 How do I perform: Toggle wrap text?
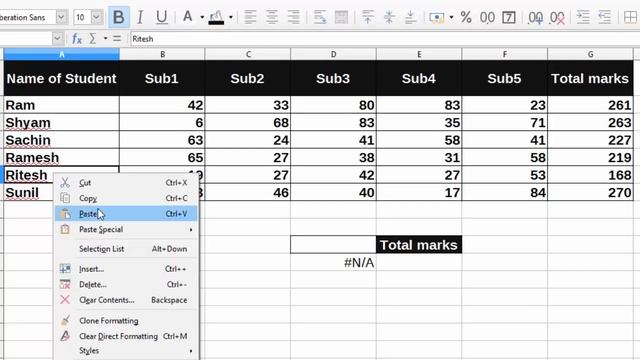coord(320,17)
